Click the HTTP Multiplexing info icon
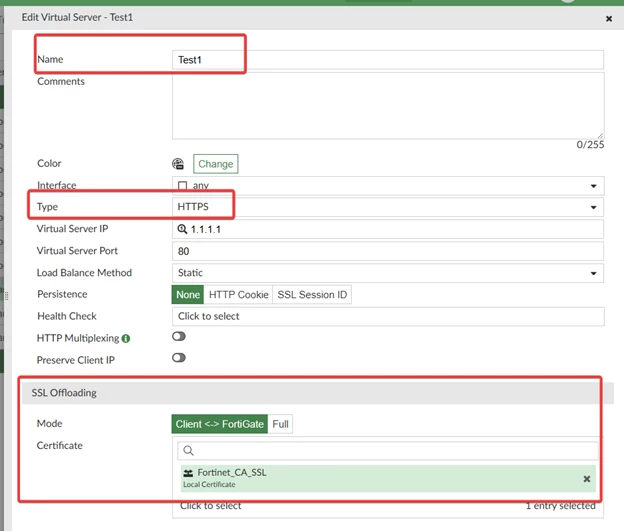The height and width of the screenshot is (531, 624). tap(126, 339)
